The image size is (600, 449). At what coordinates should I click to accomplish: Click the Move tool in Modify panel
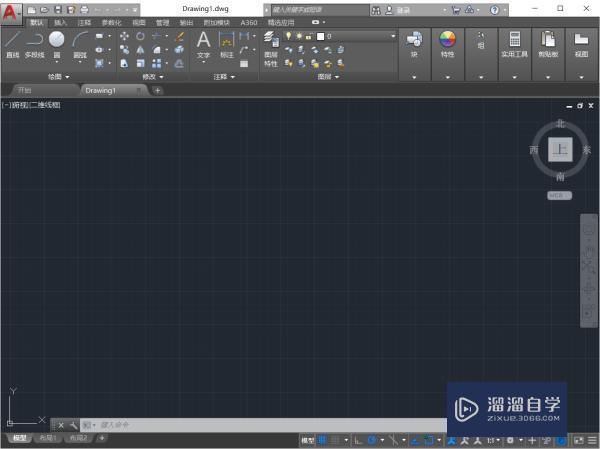coord(124,36)
